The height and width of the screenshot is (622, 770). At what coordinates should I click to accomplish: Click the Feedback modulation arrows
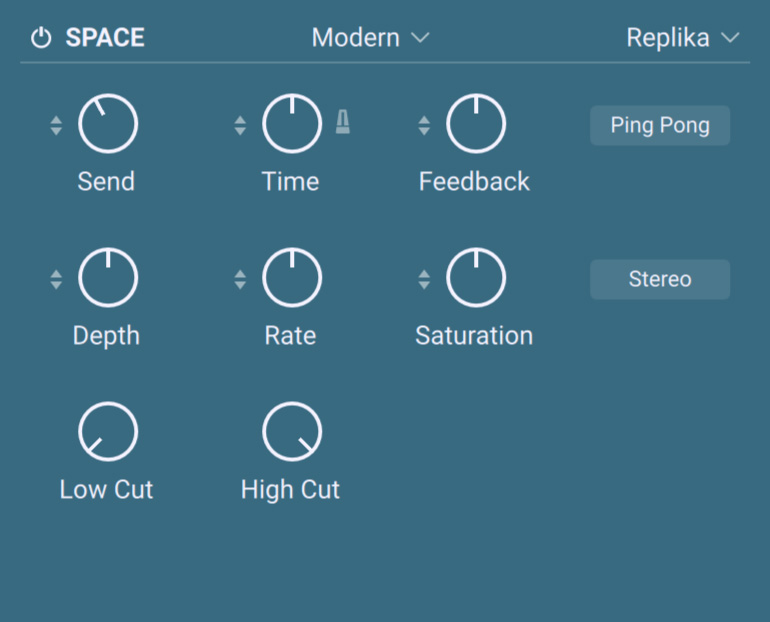[424, 125]
